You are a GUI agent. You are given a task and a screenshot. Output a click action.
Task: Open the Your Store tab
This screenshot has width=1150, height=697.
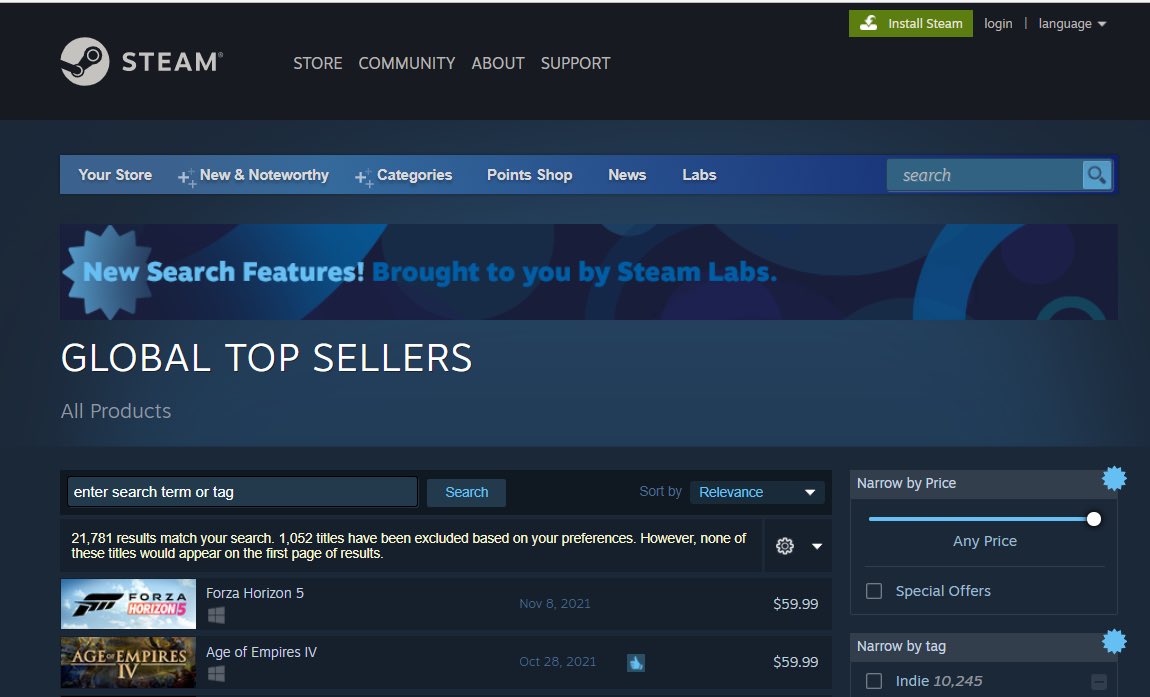[x=115, y=175]
